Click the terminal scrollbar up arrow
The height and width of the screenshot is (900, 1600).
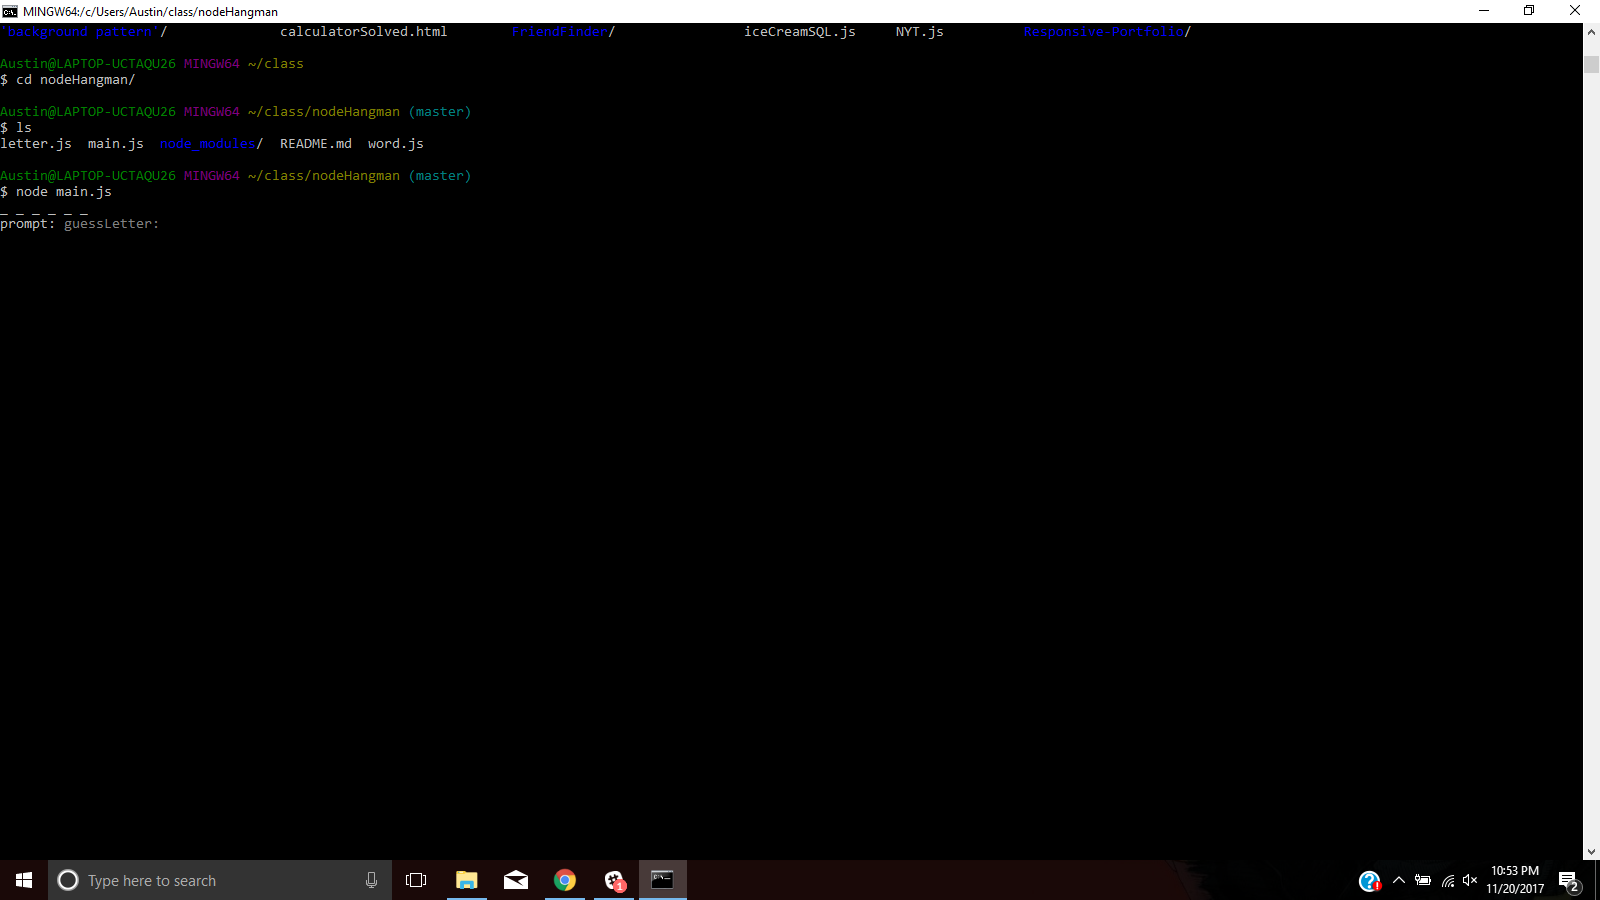pos(1591,32)
